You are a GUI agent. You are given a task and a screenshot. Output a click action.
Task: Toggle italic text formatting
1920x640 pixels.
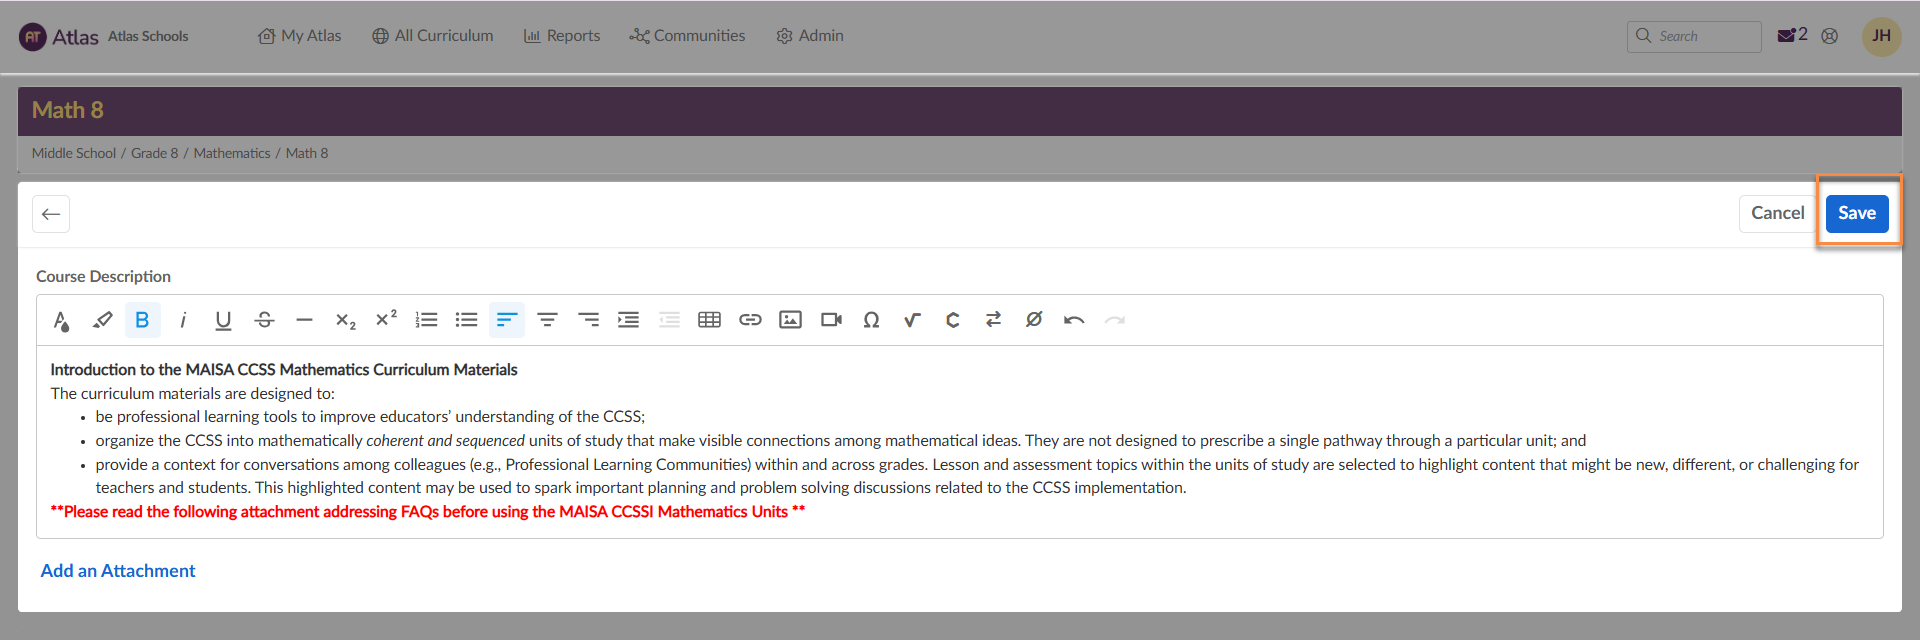click(x=183, y=320)
